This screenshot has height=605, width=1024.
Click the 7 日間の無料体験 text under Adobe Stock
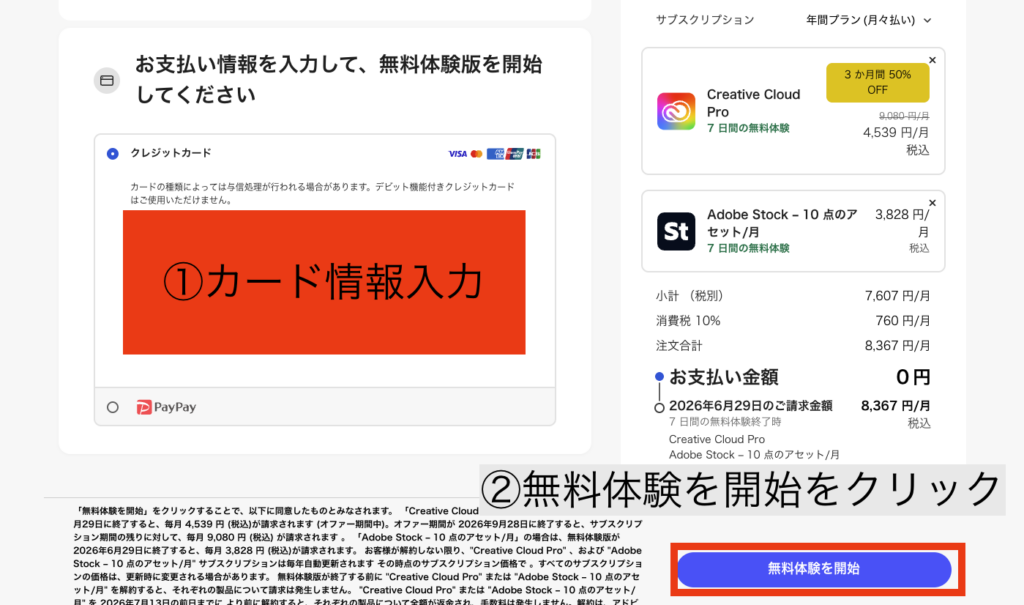[x=748, y=248]
